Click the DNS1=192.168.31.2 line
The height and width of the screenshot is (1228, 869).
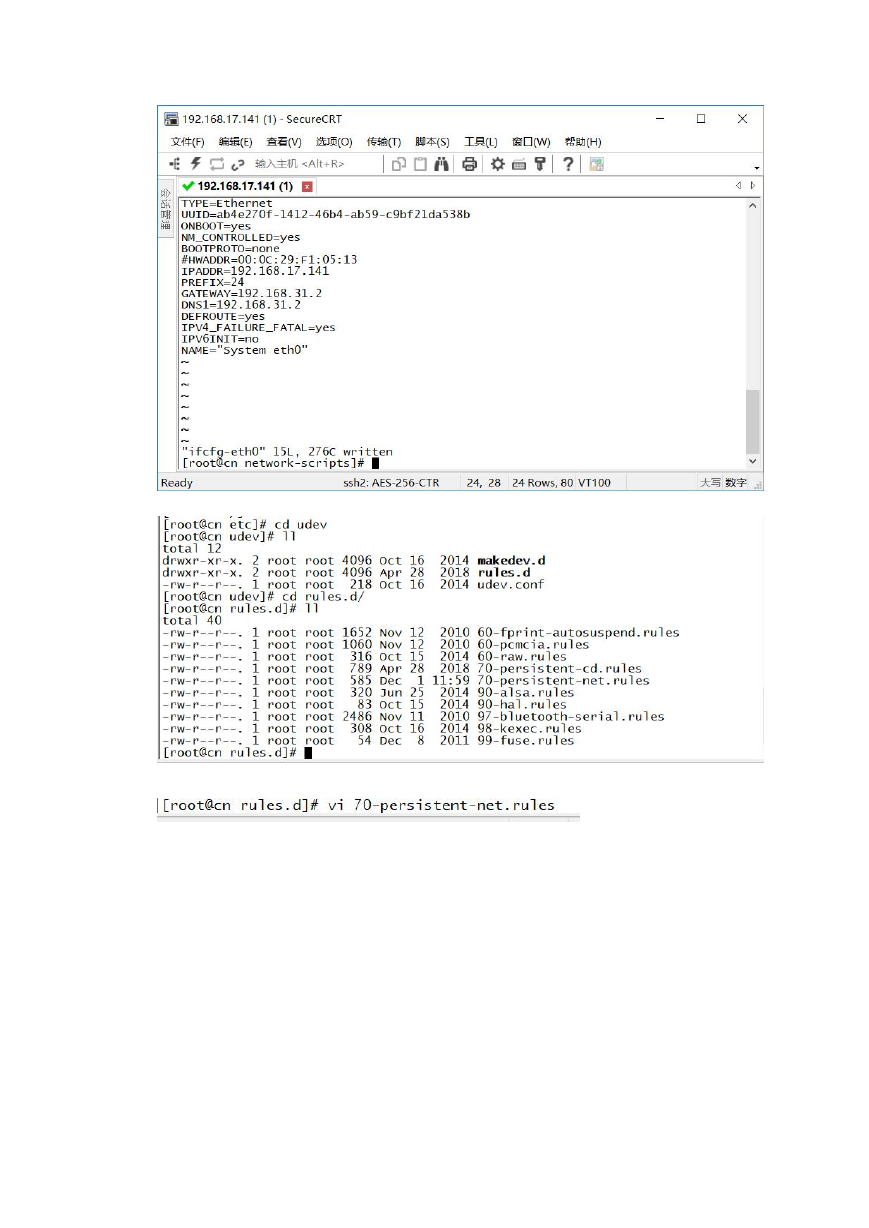pos(241,304)
